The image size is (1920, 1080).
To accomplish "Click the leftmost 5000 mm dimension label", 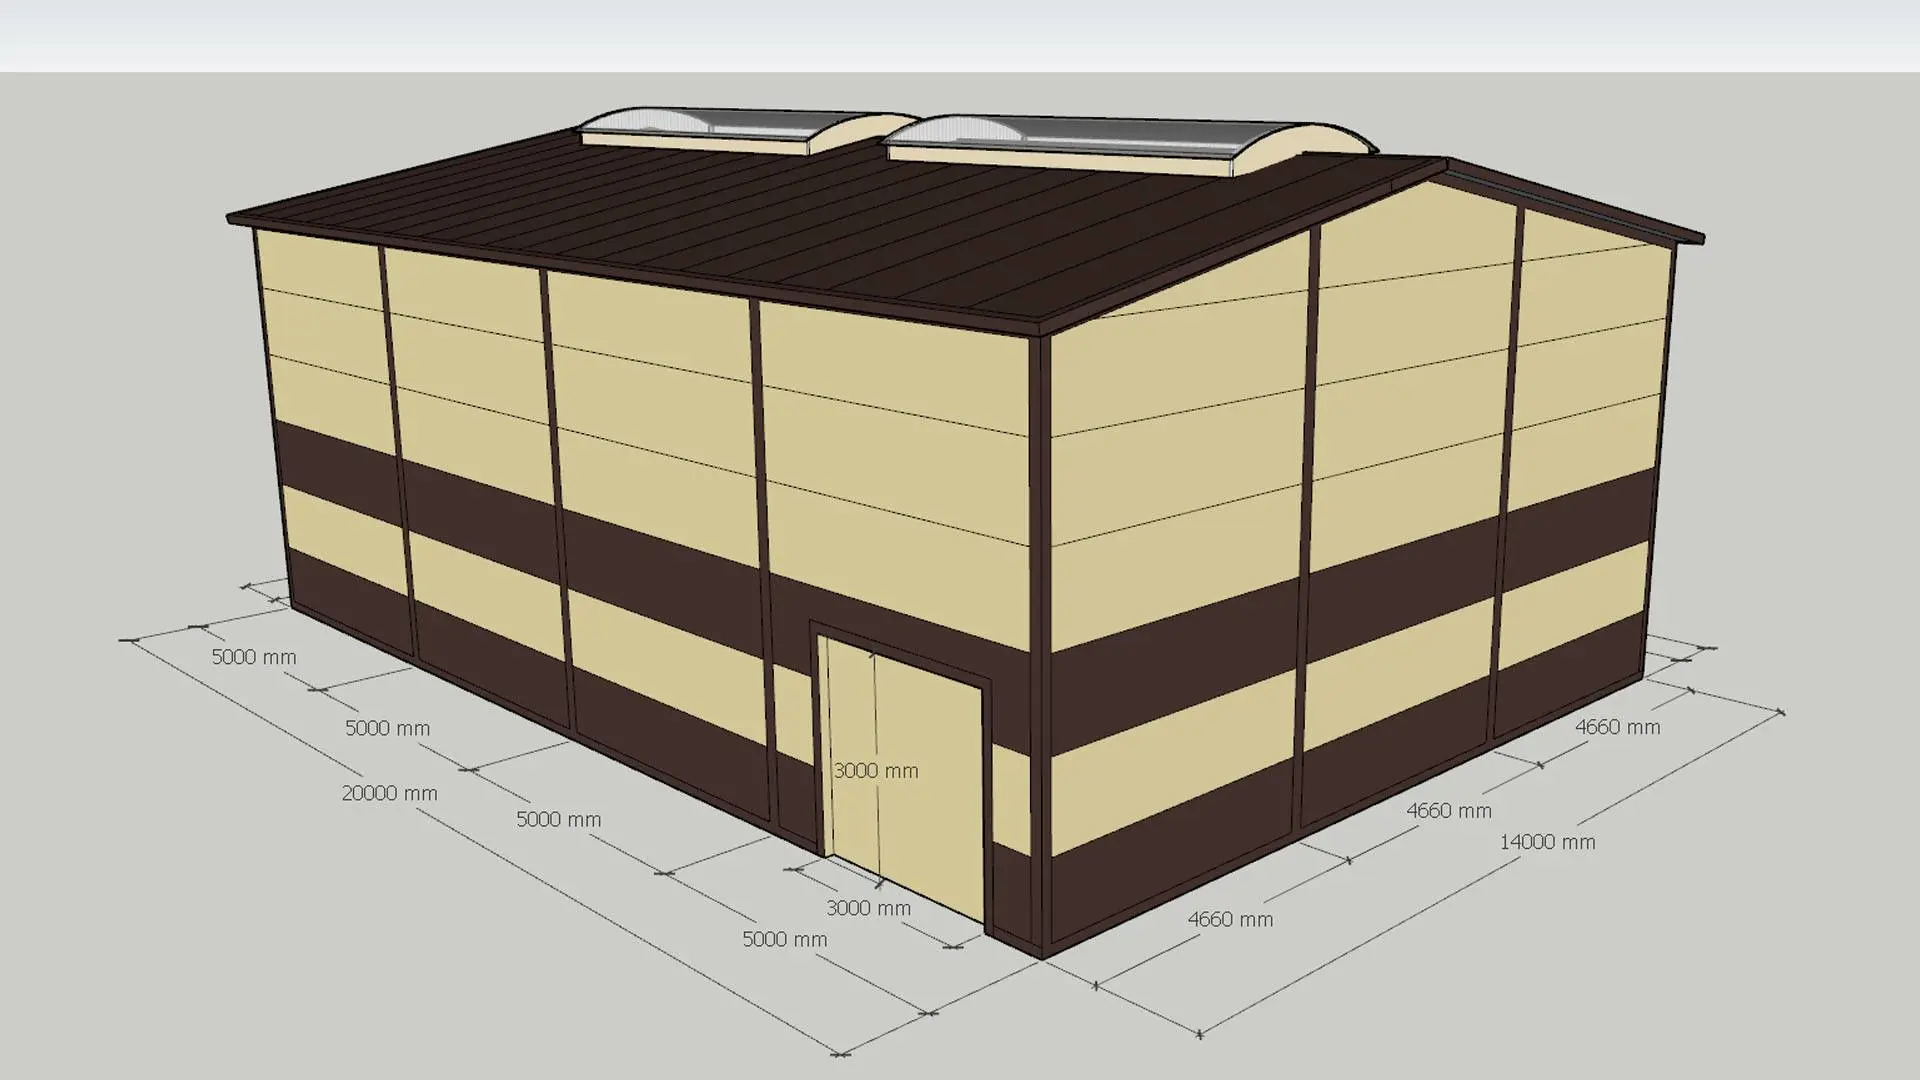I will (x=254, y=657).
